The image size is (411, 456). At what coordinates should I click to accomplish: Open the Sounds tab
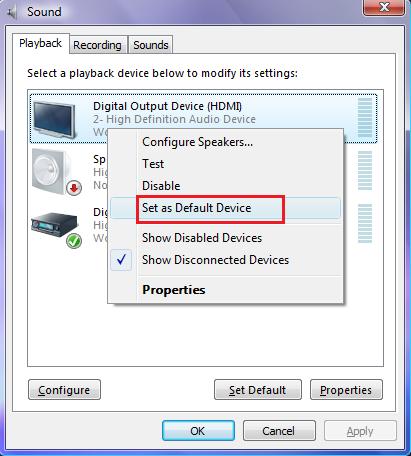click(151, 45)
